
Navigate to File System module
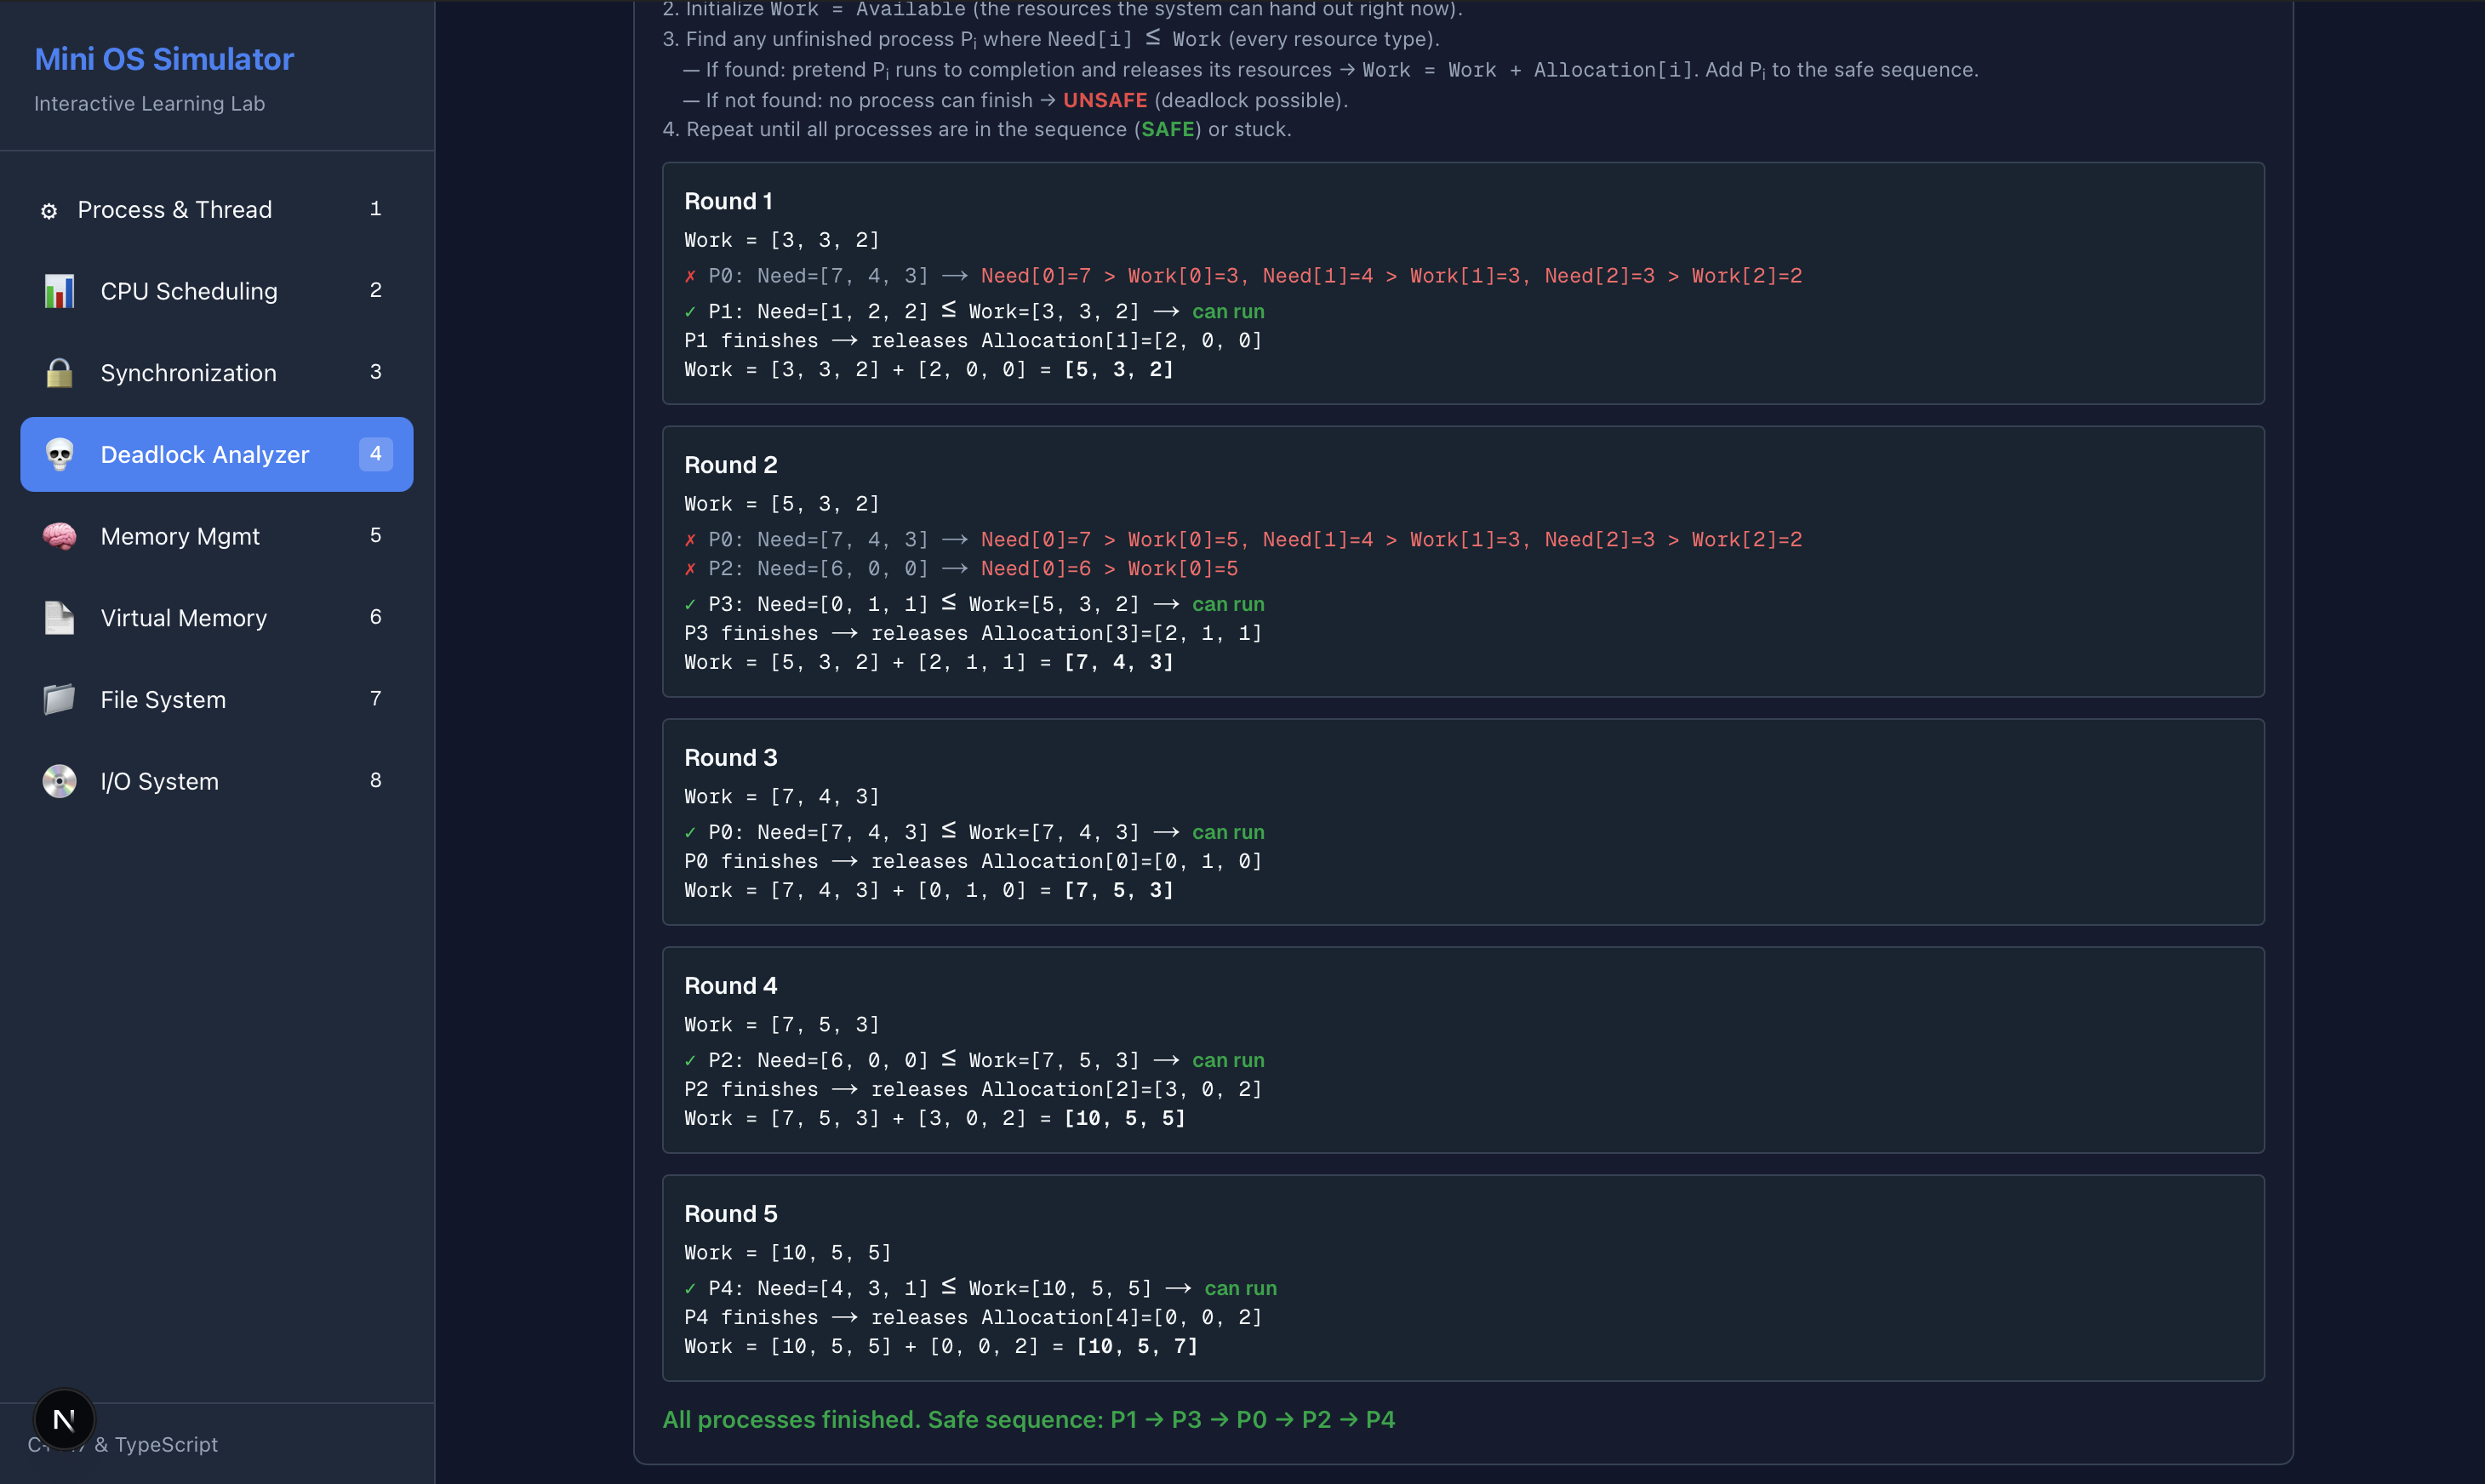tap(163, 700)
